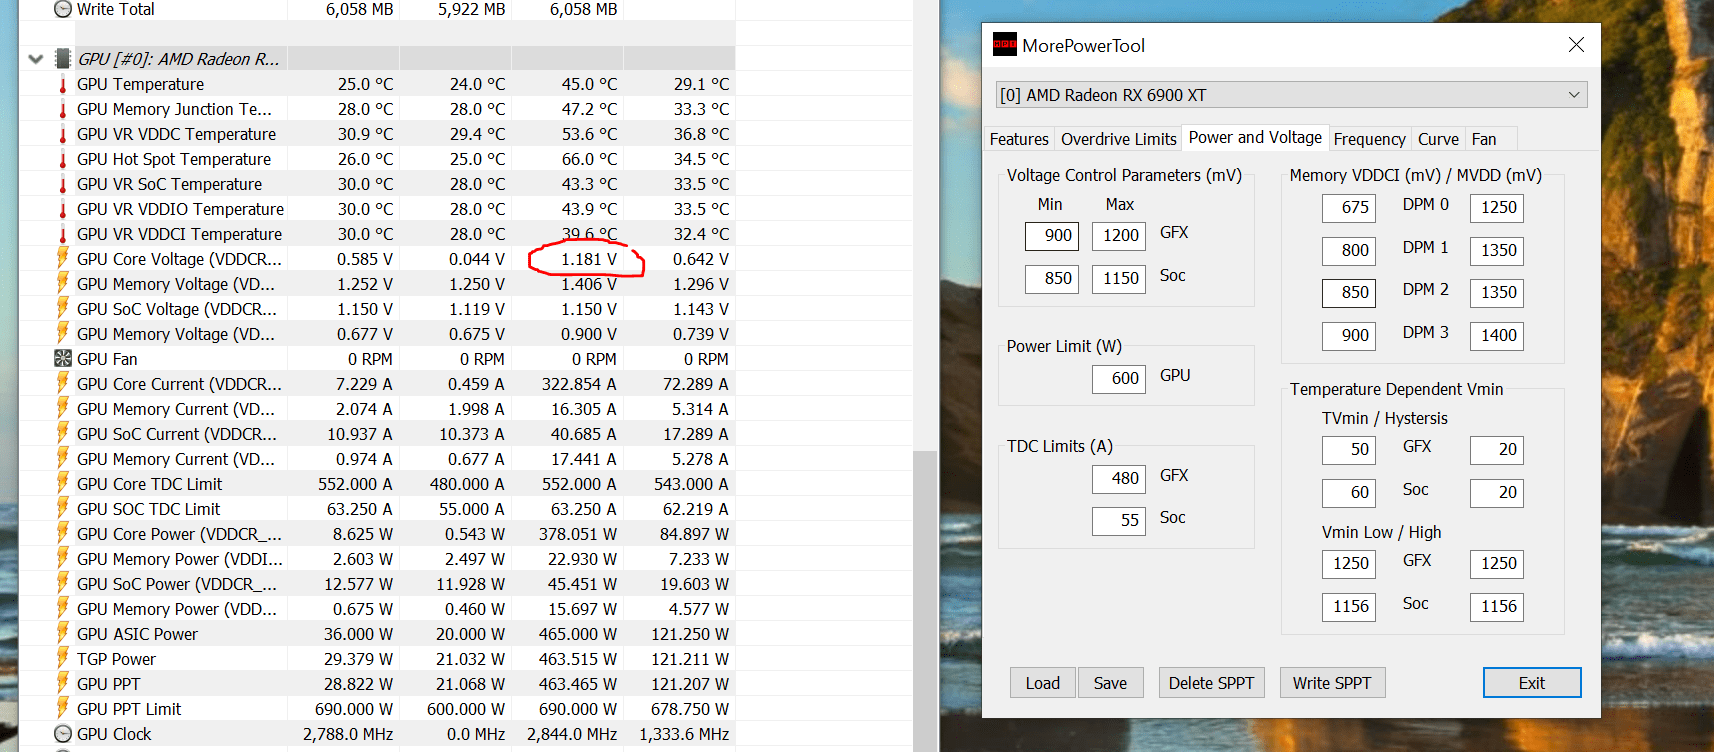The height and width of the screenshot is (752, 1714).
Task: Click the GFX Vmin Low field
Action: pos(1349,563)
